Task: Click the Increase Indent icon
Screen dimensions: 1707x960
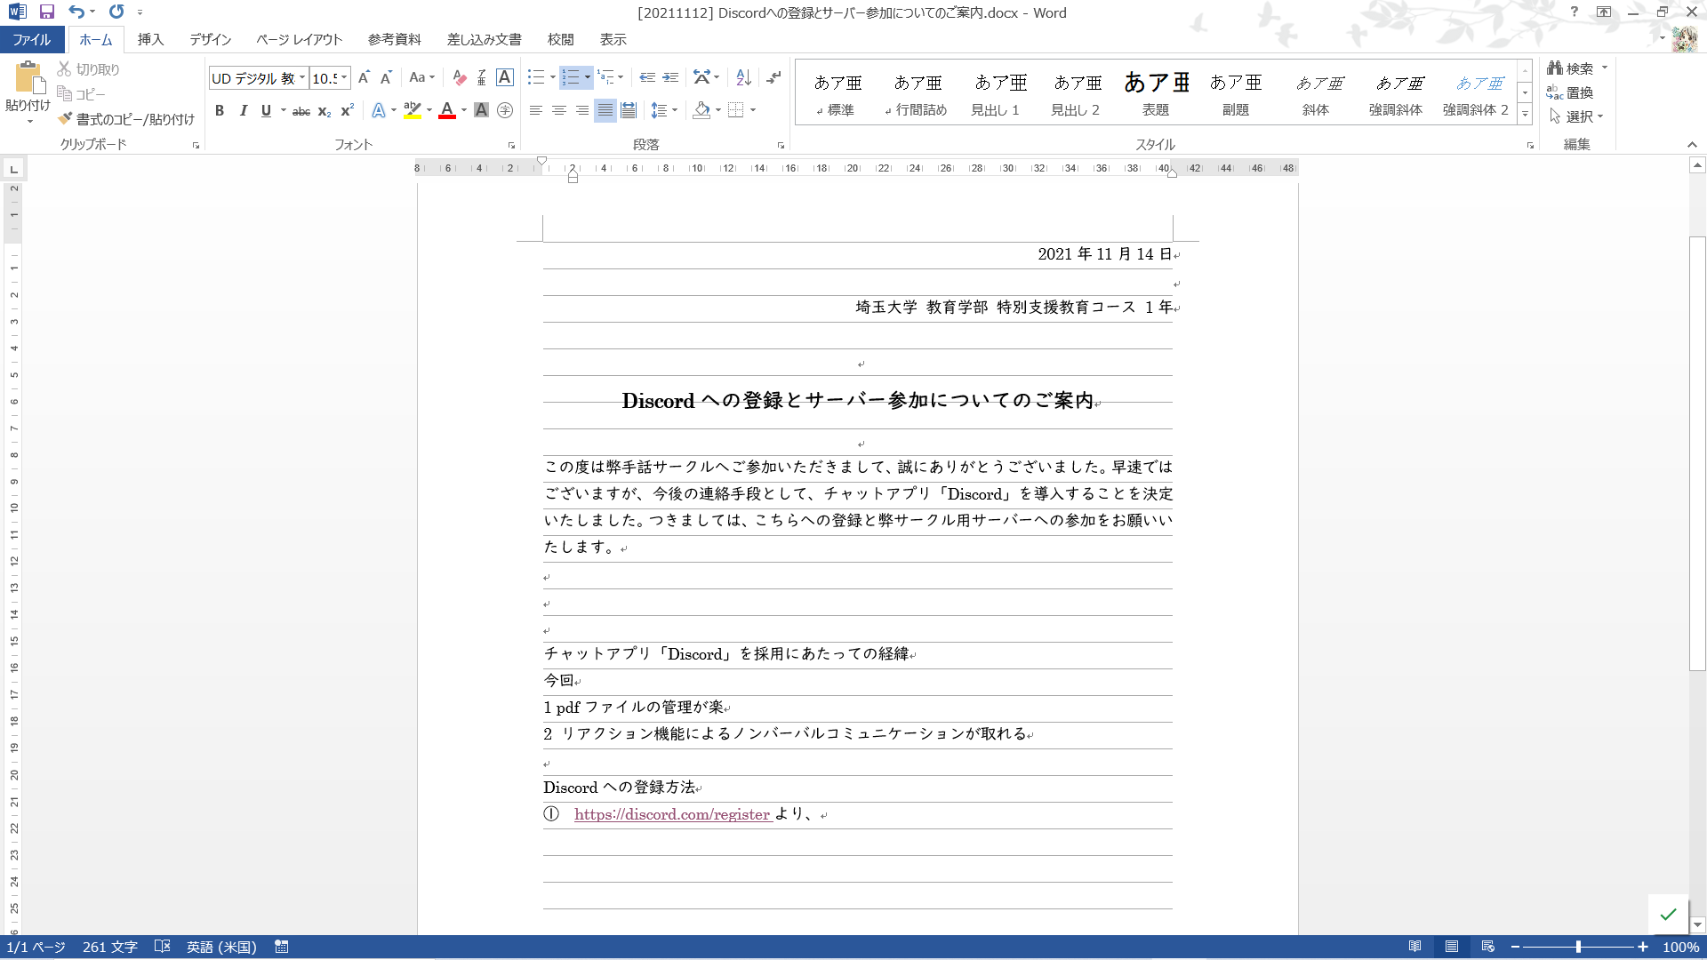Action: pyautogui.click(x=670, y=78)
